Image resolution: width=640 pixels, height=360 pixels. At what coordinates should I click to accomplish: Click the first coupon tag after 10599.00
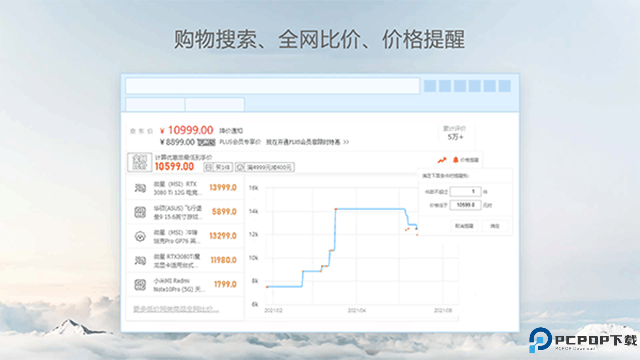pos(218,167)
